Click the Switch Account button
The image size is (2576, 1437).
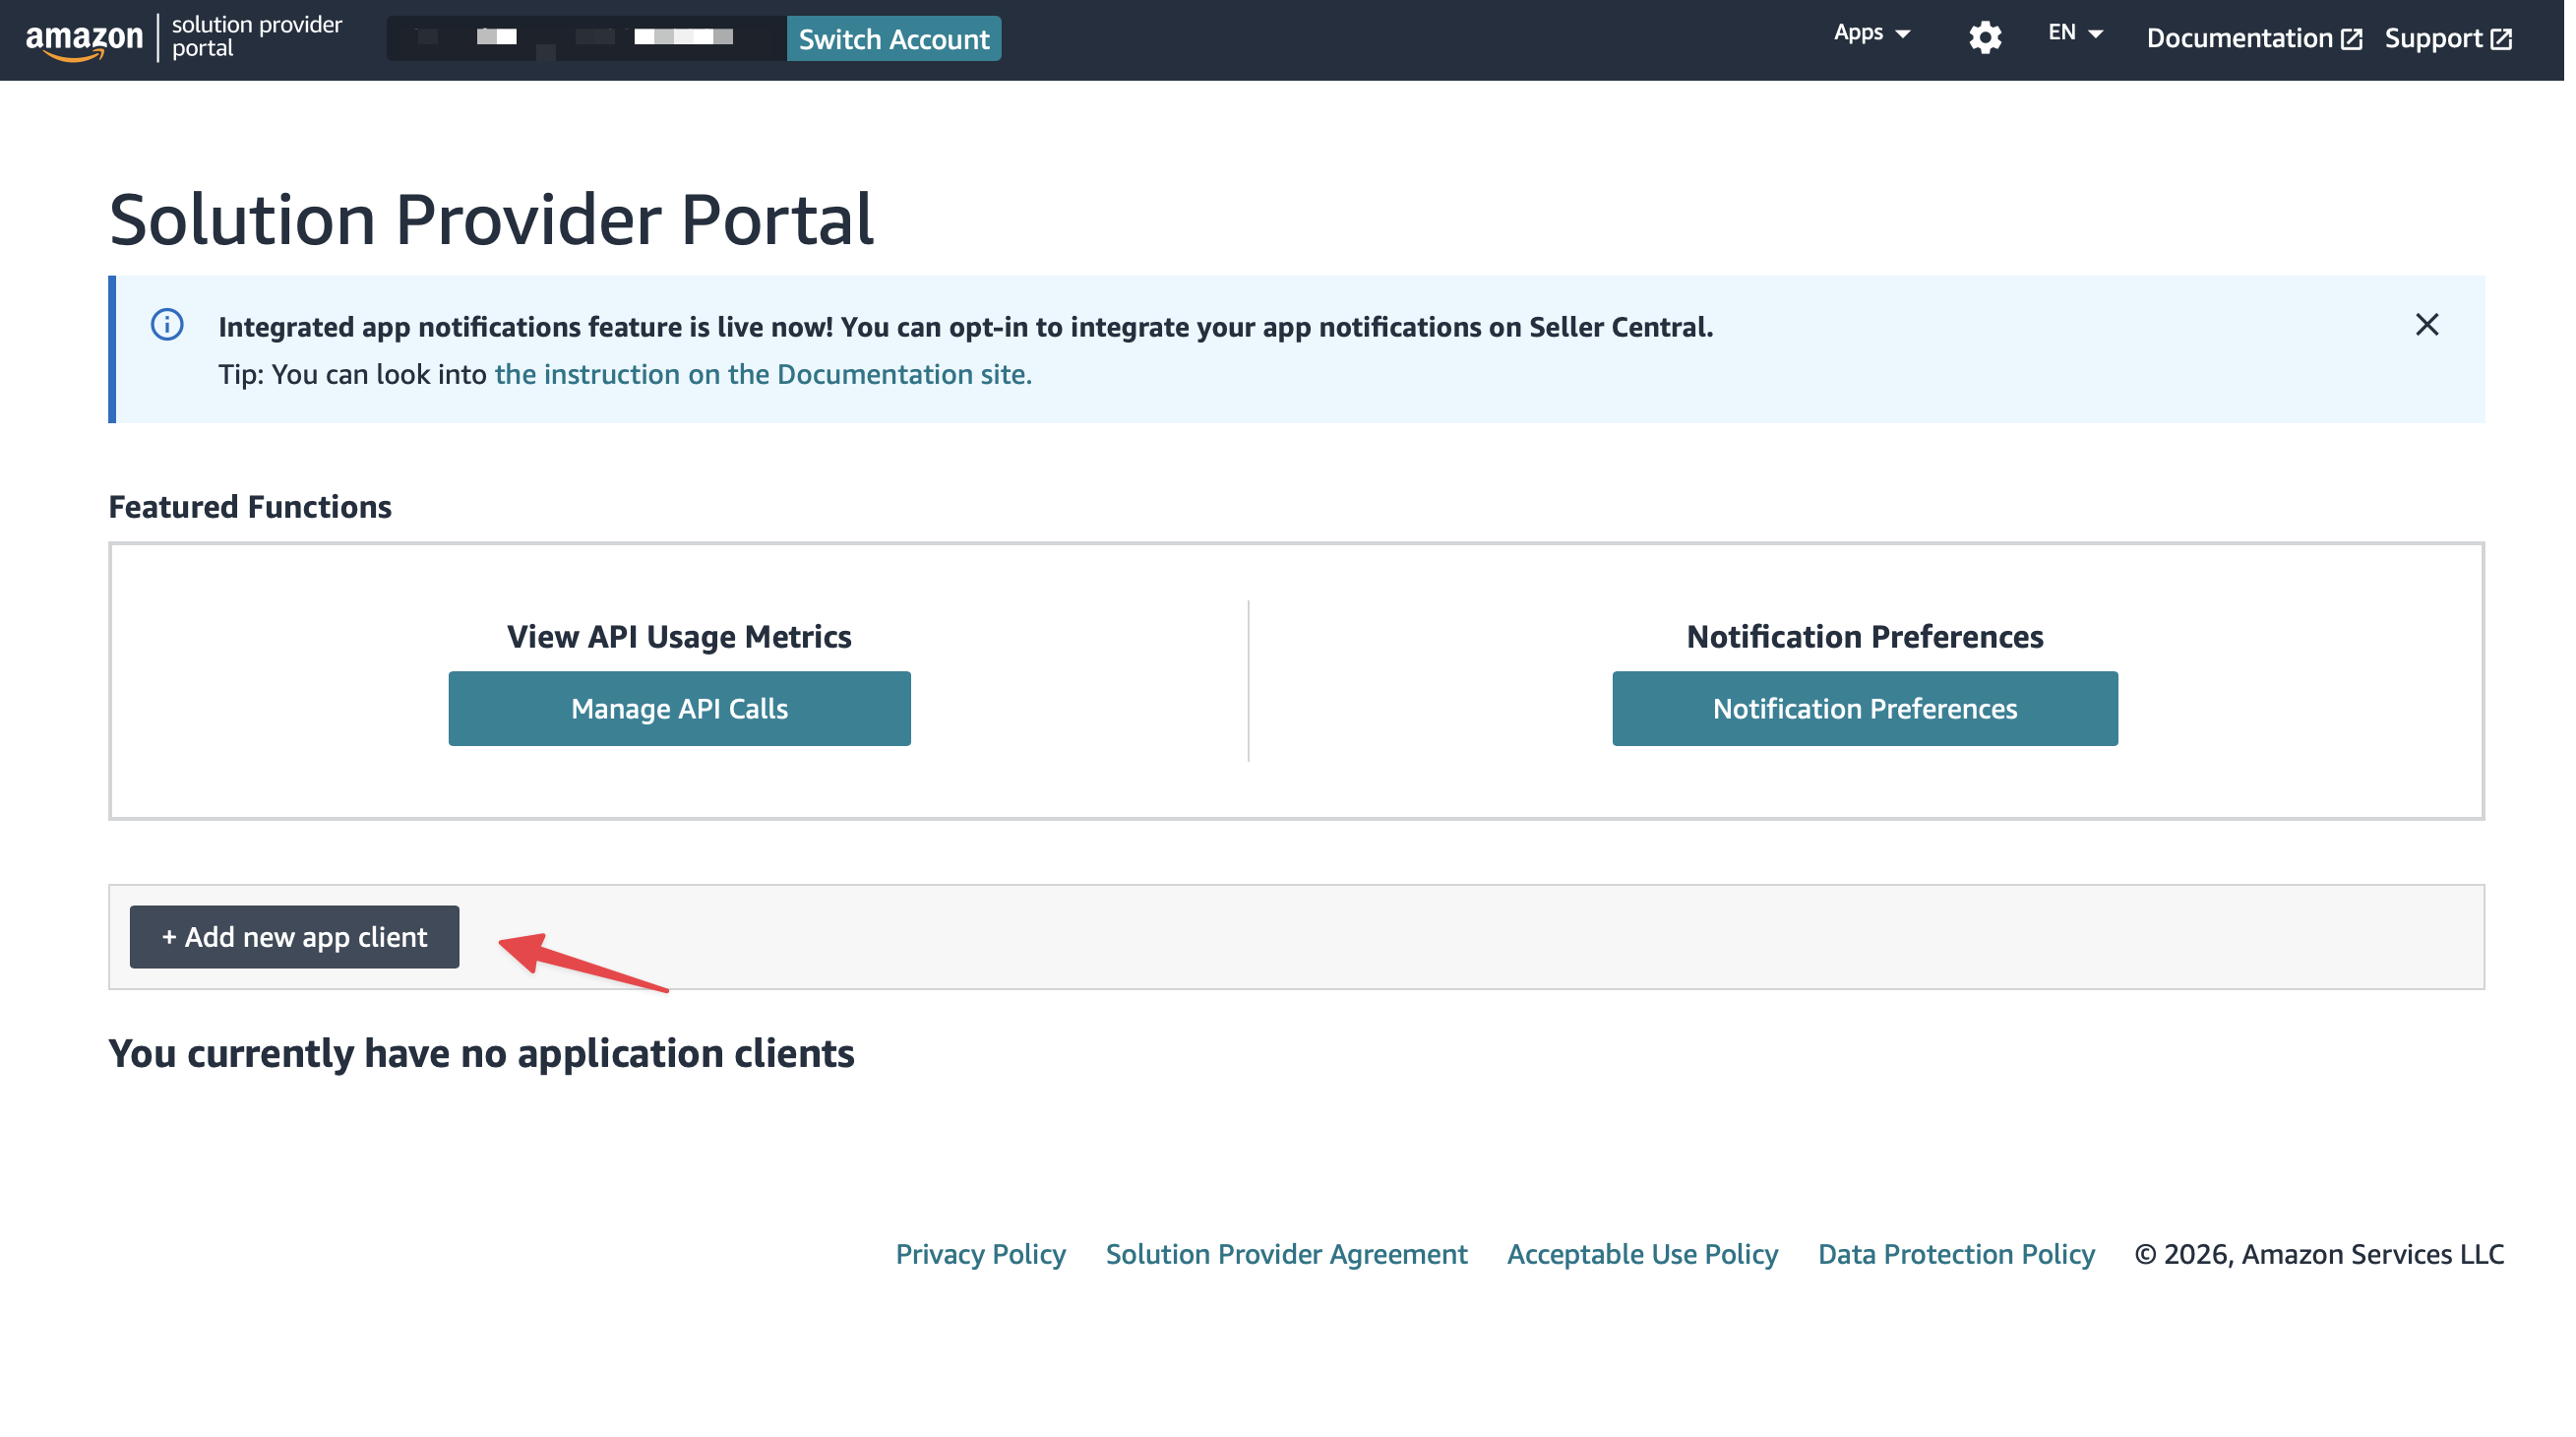point(893,39)
